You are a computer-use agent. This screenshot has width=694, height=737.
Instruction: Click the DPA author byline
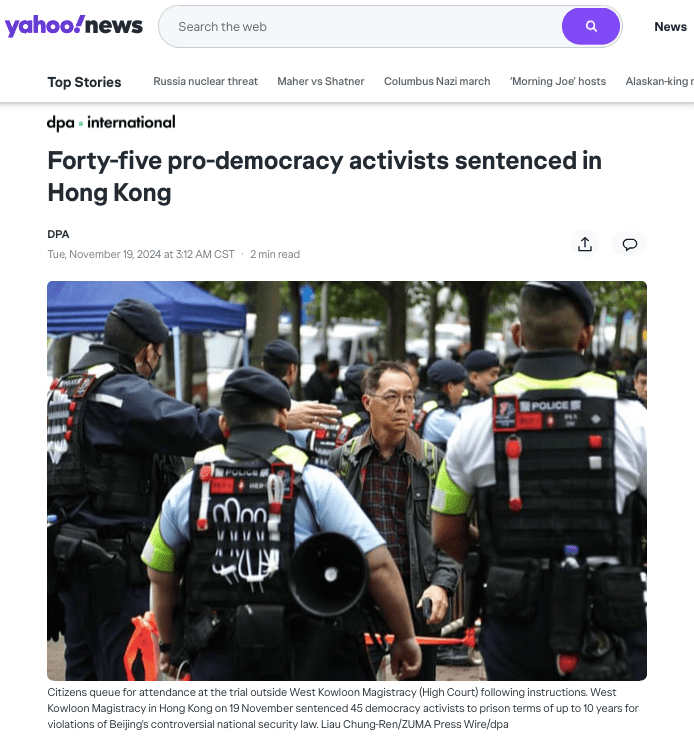[58, 234]
